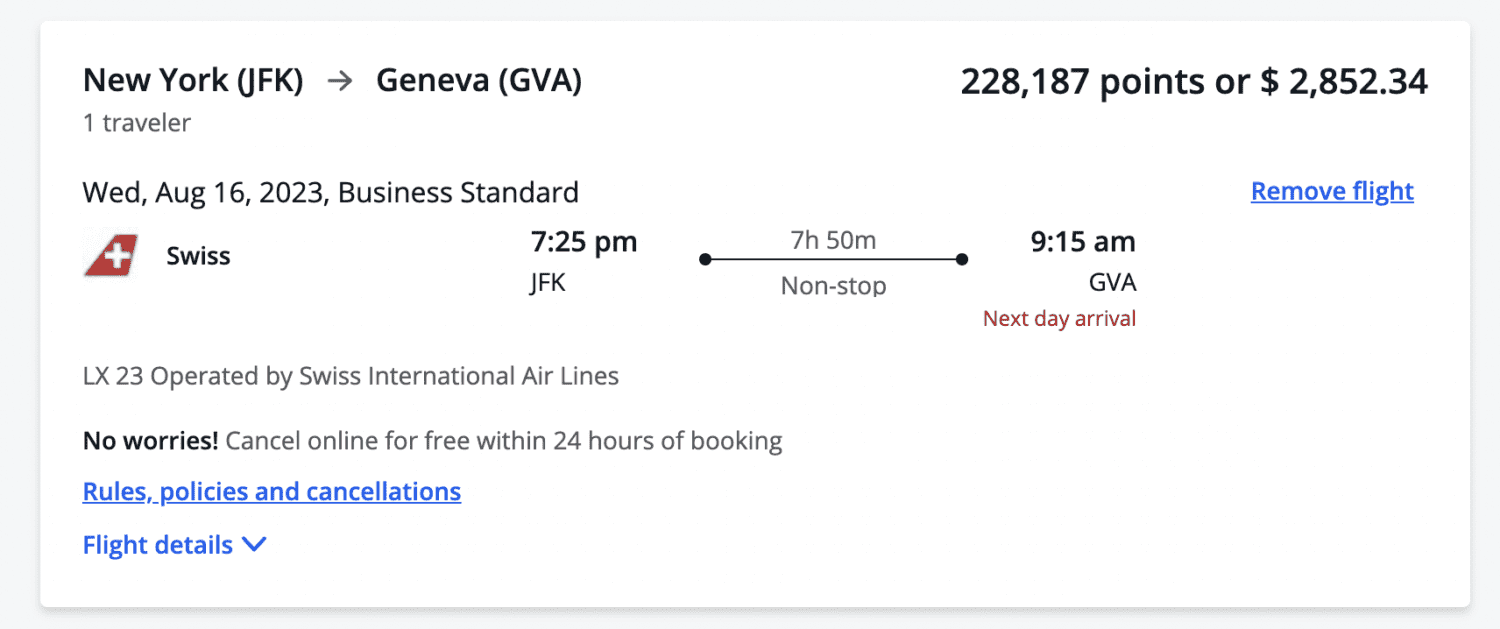Click the 1 traveler label
The height and width of the screenshot is (629, 1500).
pos(136,122)
